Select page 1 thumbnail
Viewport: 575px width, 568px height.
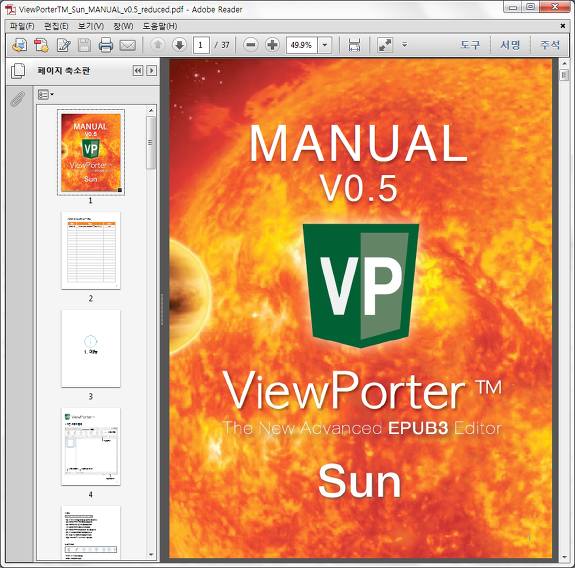(x=91, y=152)
